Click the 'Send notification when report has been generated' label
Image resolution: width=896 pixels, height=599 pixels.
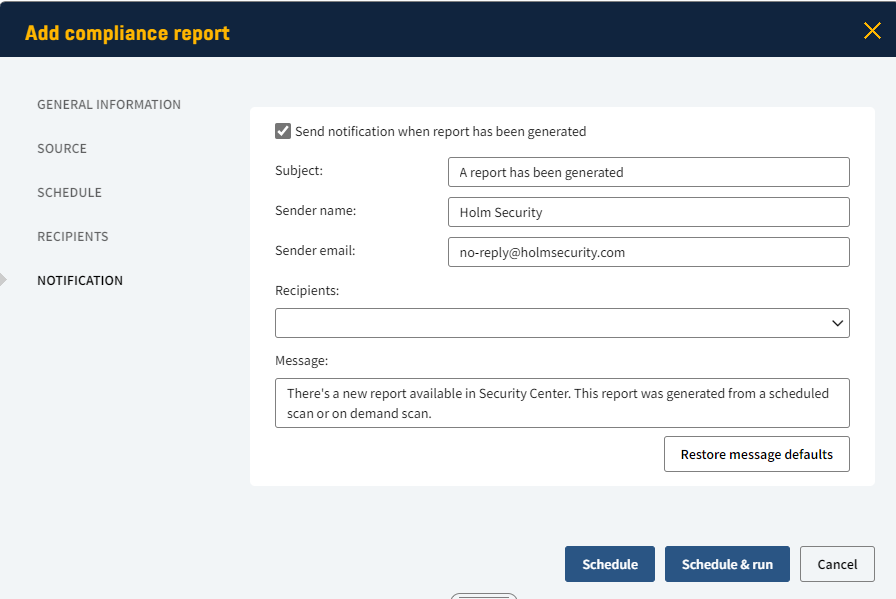point(440,131)
